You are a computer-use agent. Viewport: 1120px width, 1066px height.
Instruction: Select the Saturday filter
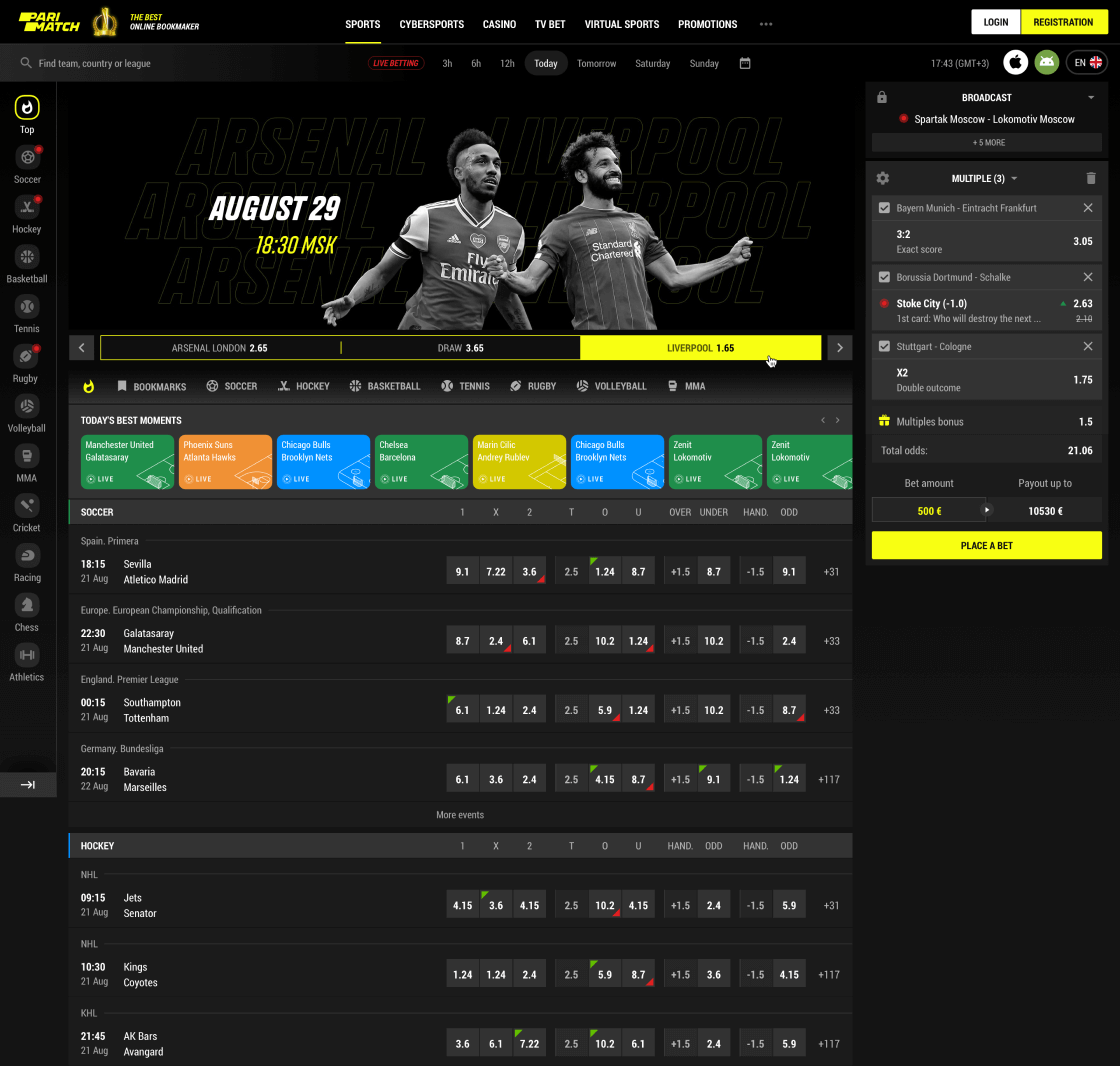652,63
